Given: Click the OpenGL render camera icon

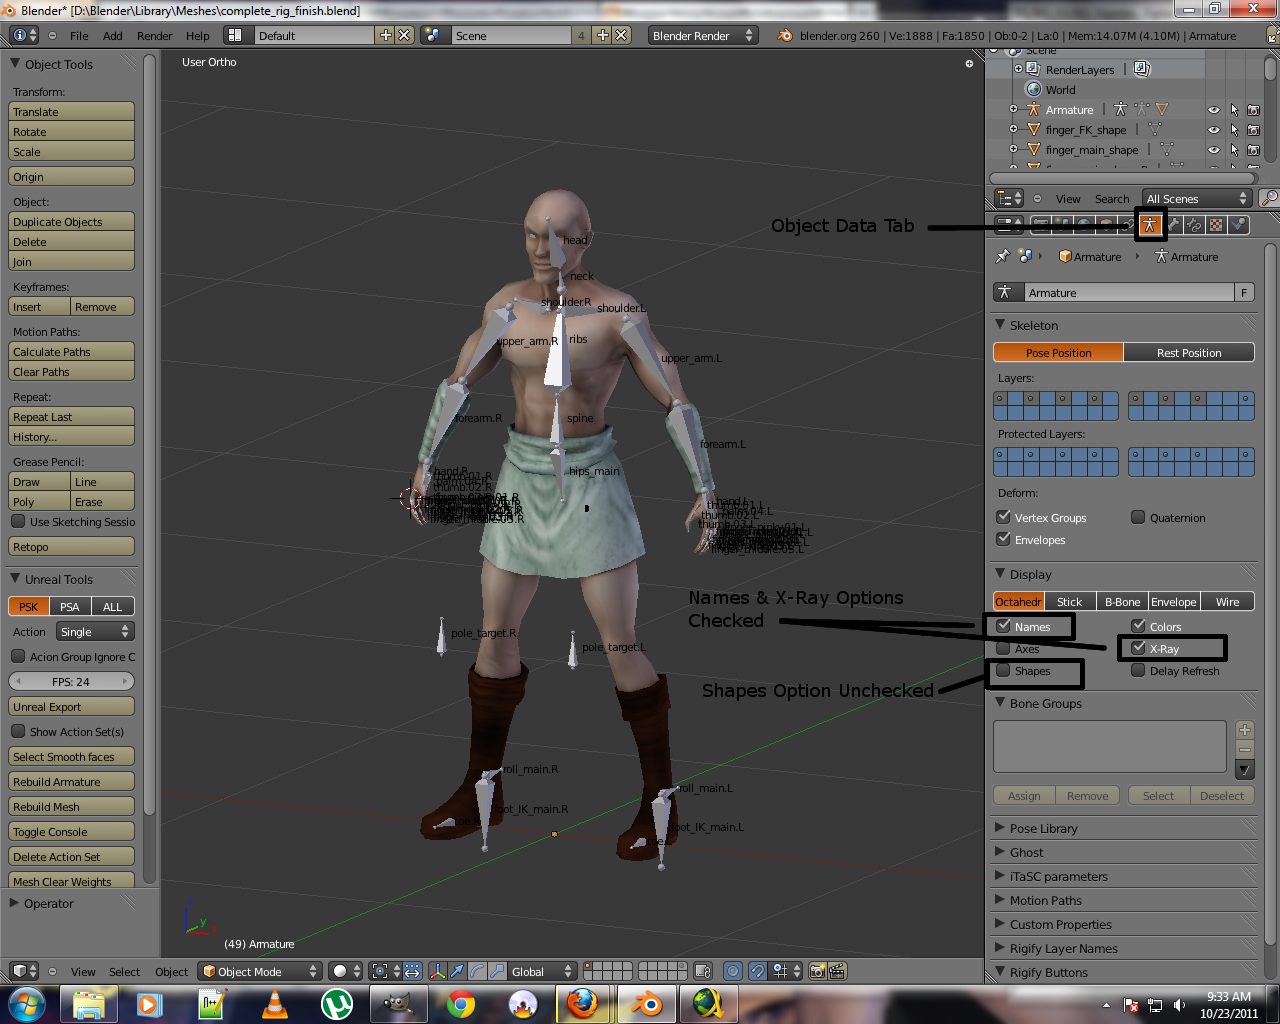Looking at the screenshot, I should tap(818, 971).
